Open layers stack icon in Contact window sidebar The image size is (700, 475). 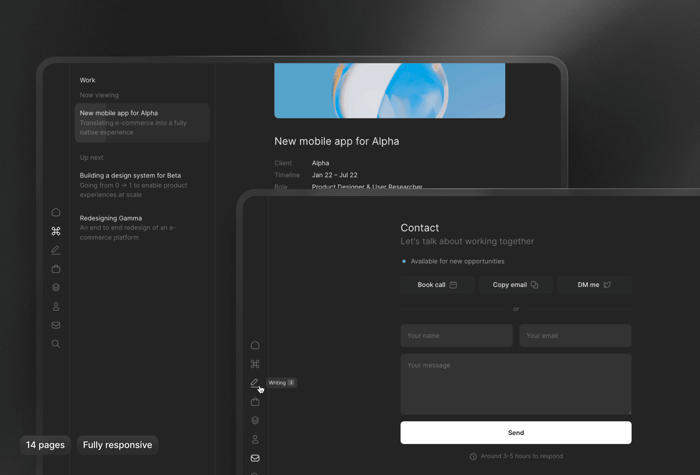(x=255, y=421)
